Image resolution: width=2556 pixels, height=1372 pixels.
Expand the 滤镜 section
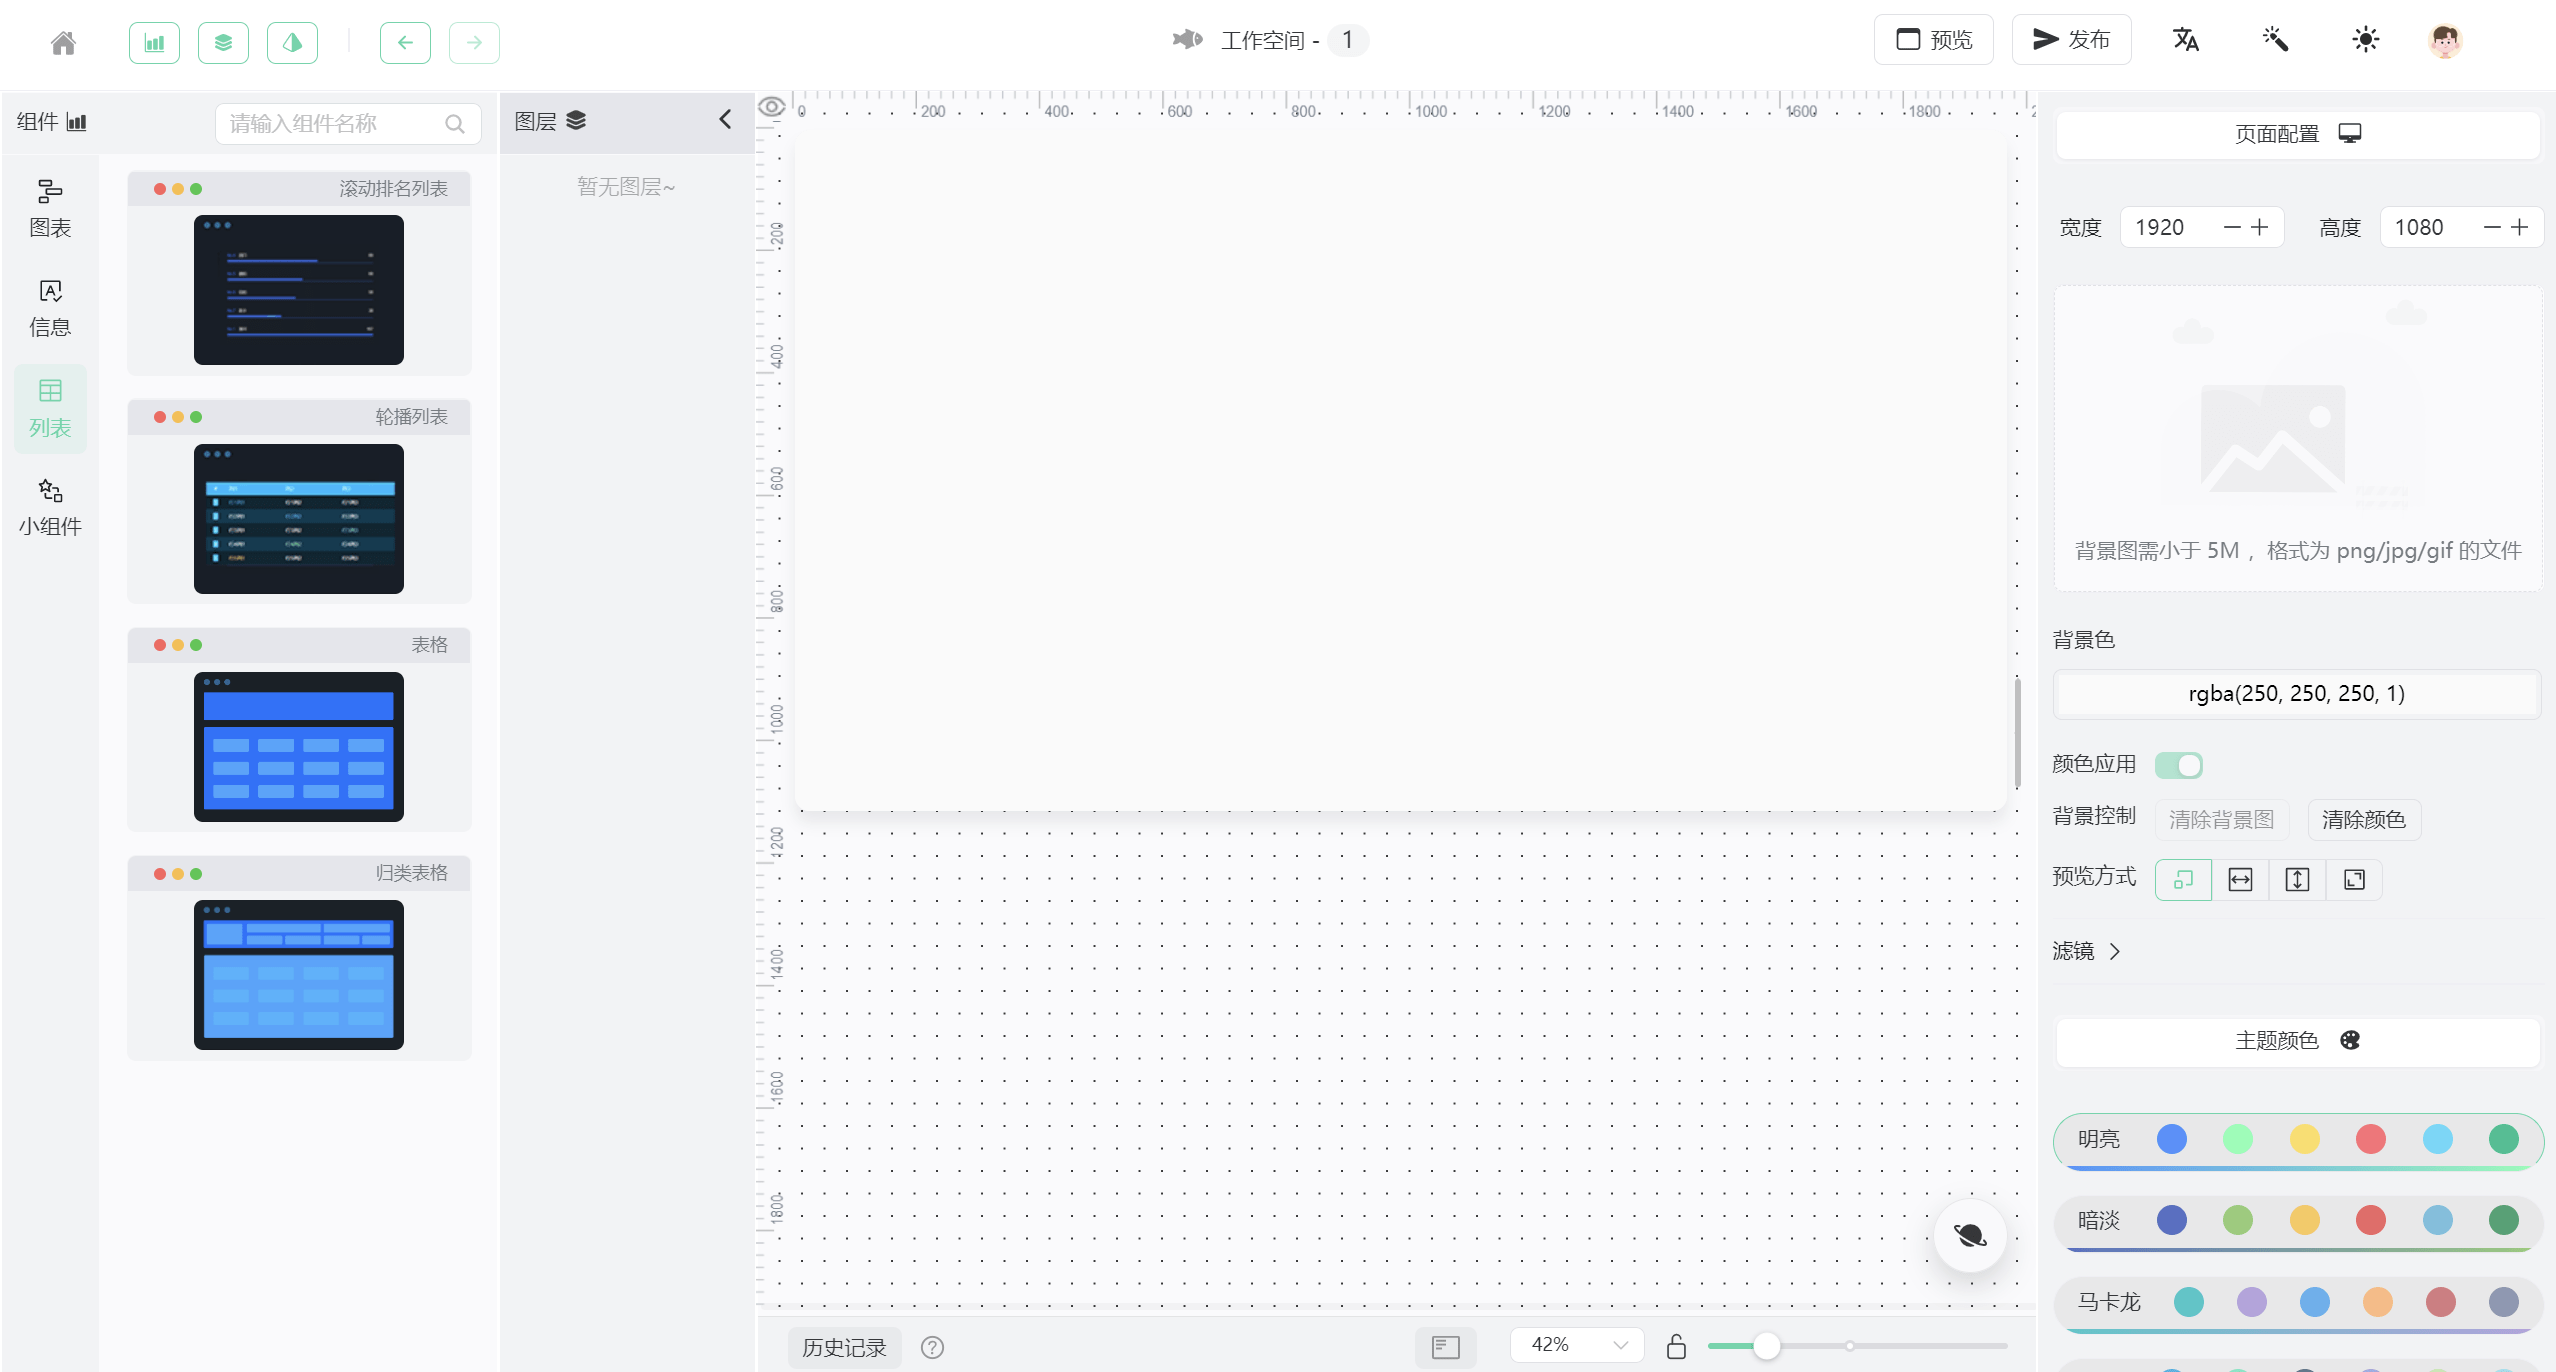pyautogui.click(x=2086, y=951)
